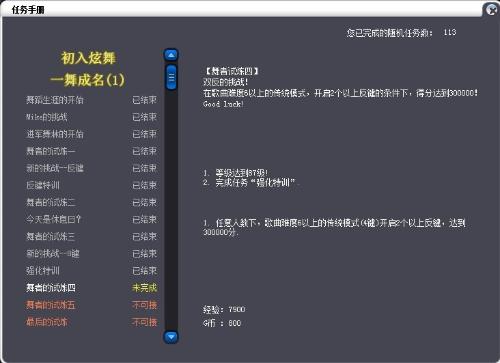Close the 任务手册 window

pyautogui.click(x=491, y=10)
